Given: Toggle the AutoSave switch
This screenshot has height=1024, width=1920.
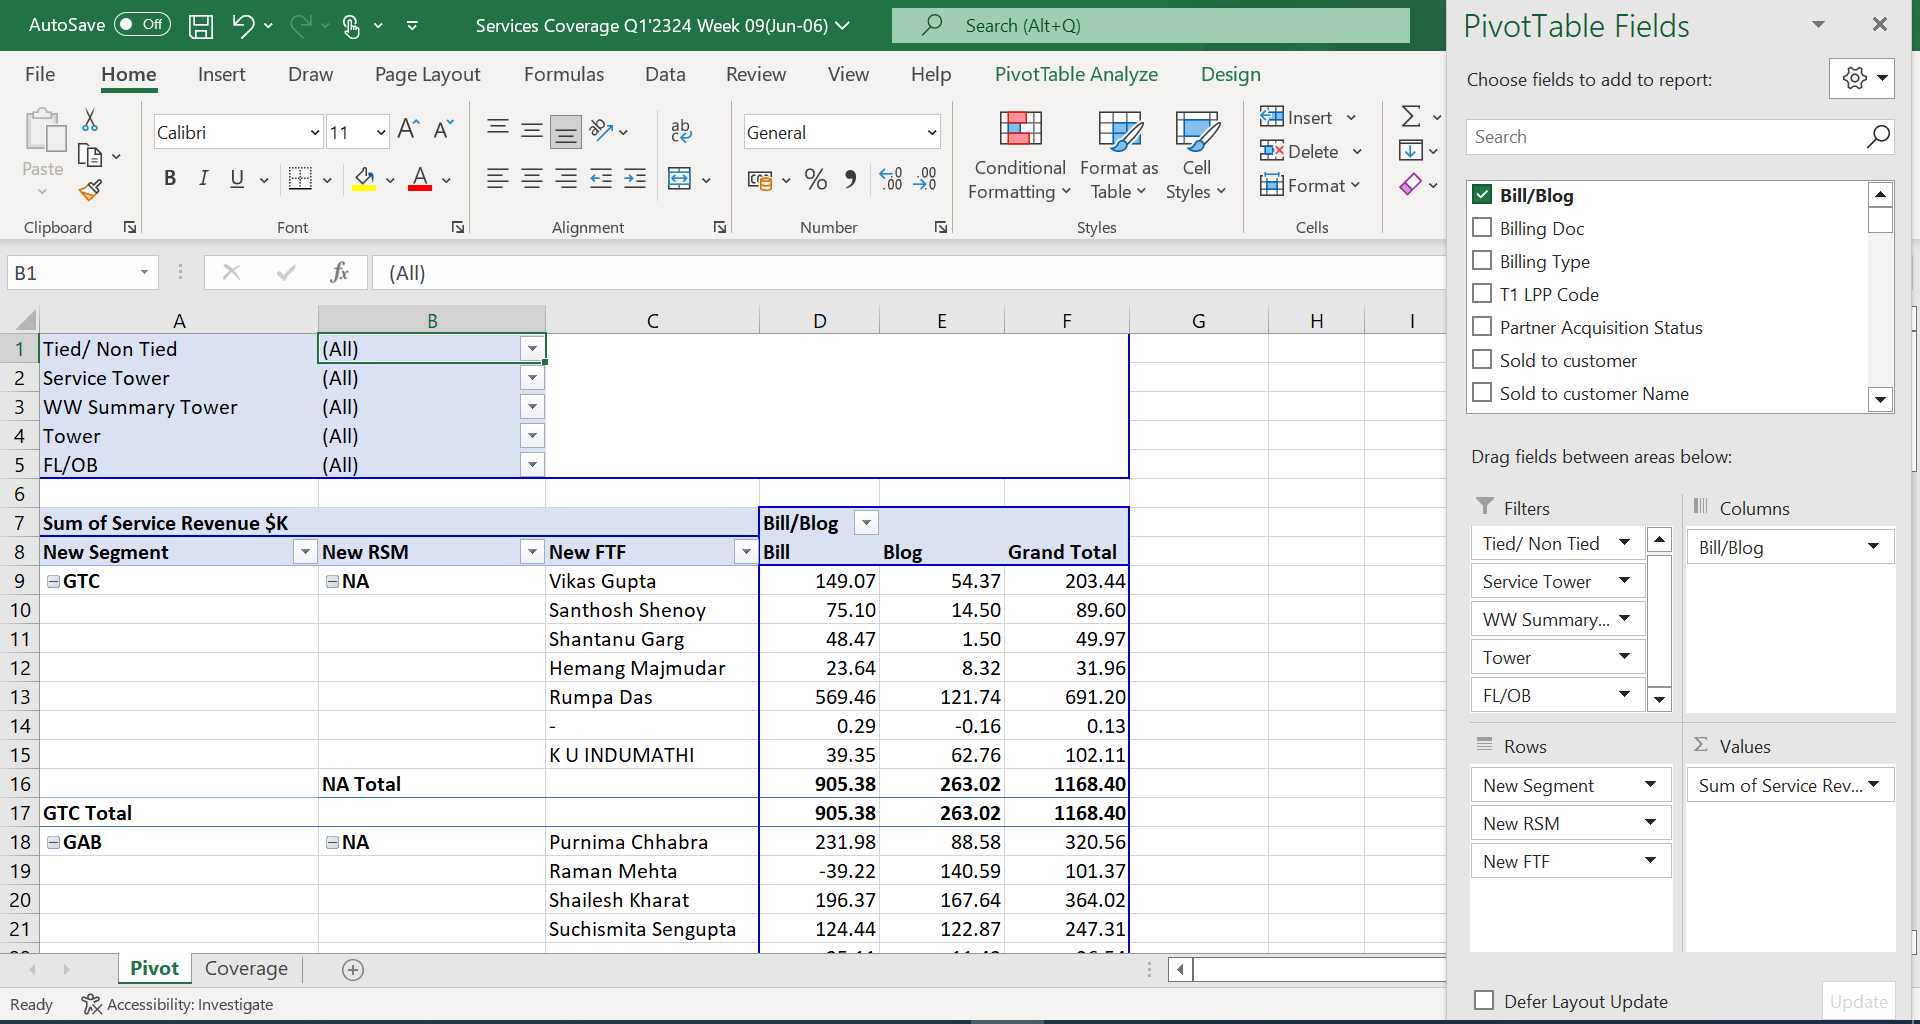Looking at the screenshot, I should pyautogui.click(x=142, y=25).
